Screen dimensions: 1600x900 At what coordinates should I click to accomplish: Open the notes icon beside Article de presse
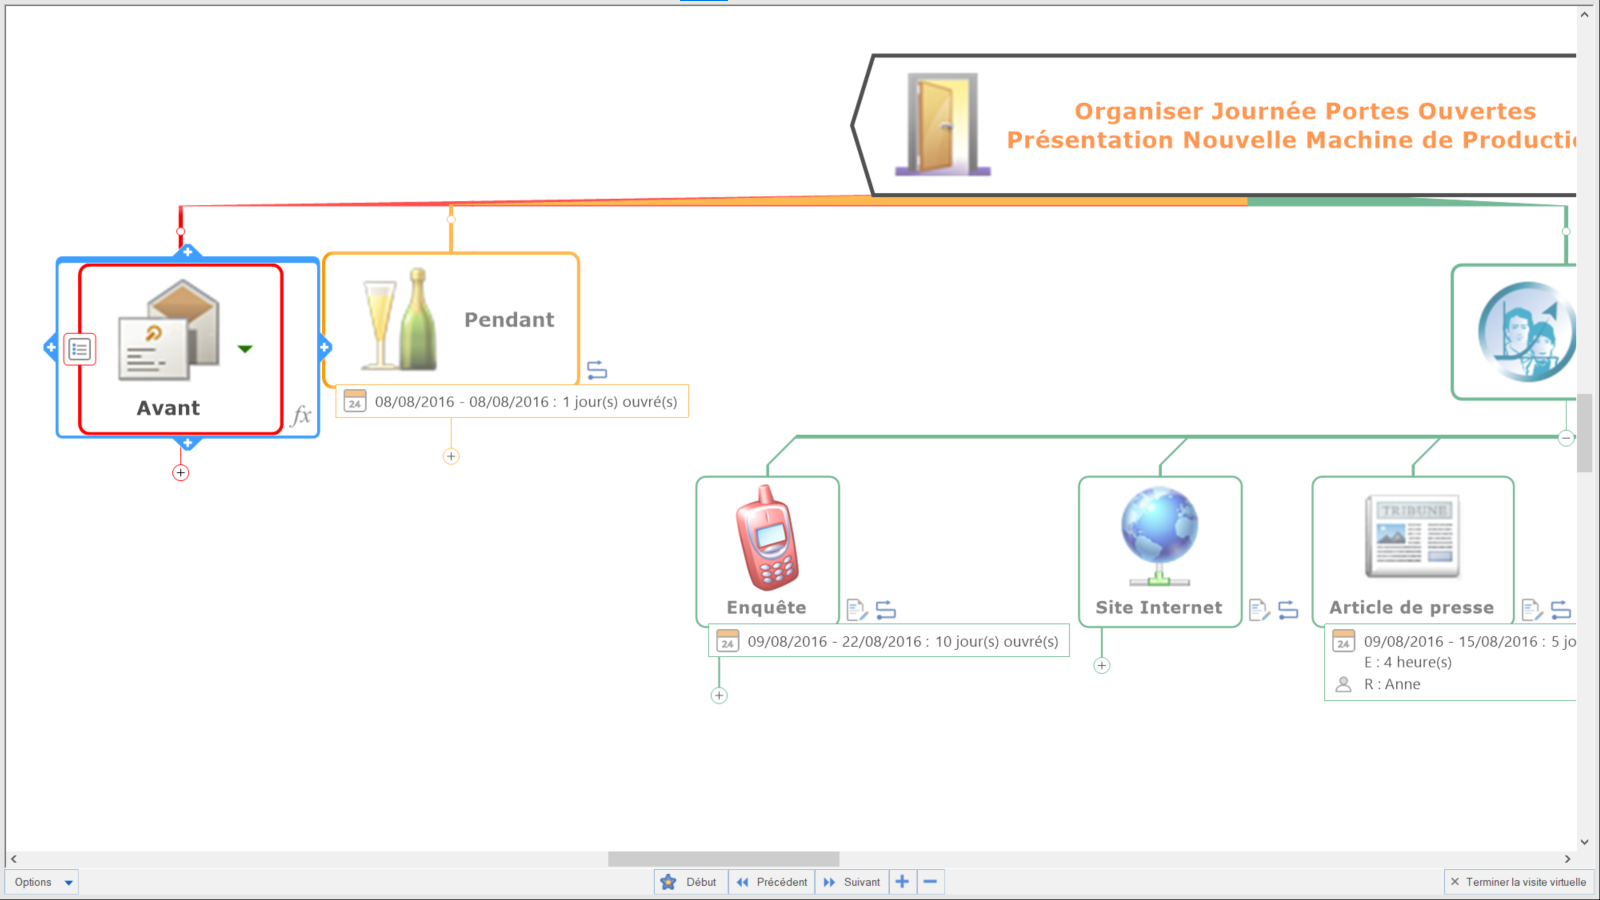[x=1531, y=609]
